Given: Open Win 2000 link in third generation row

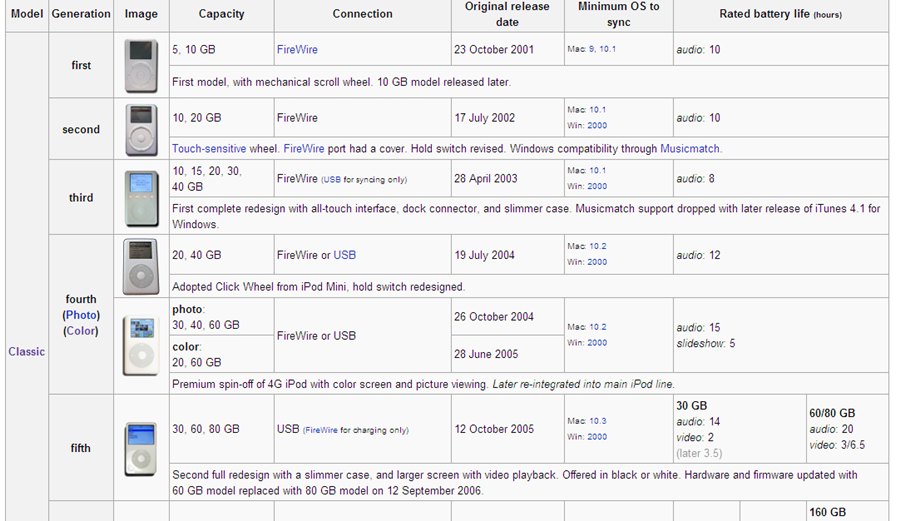Looking at the screenshot, I should tap(597, 186).
